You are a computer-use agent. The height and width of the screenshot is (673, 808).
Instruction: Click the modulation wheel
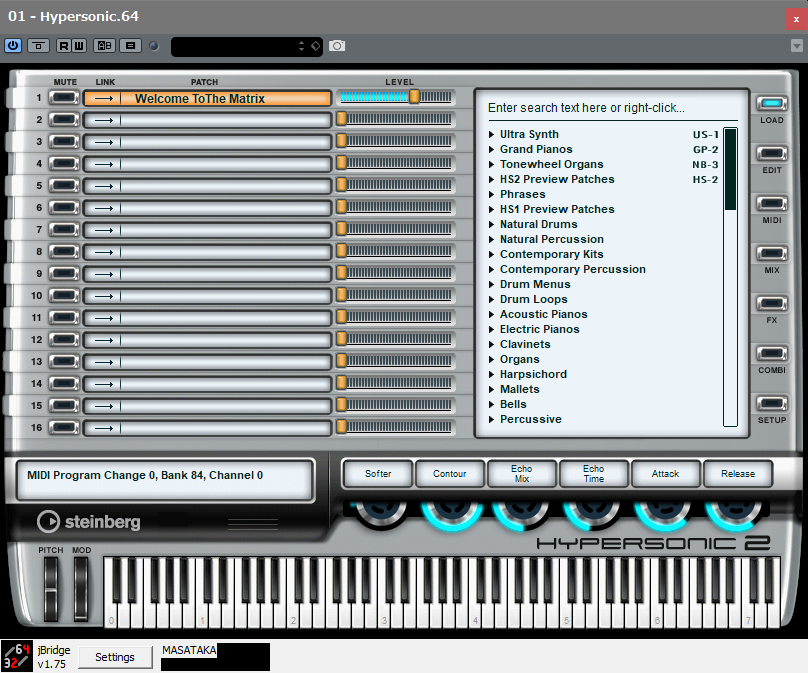pos(81,588)
